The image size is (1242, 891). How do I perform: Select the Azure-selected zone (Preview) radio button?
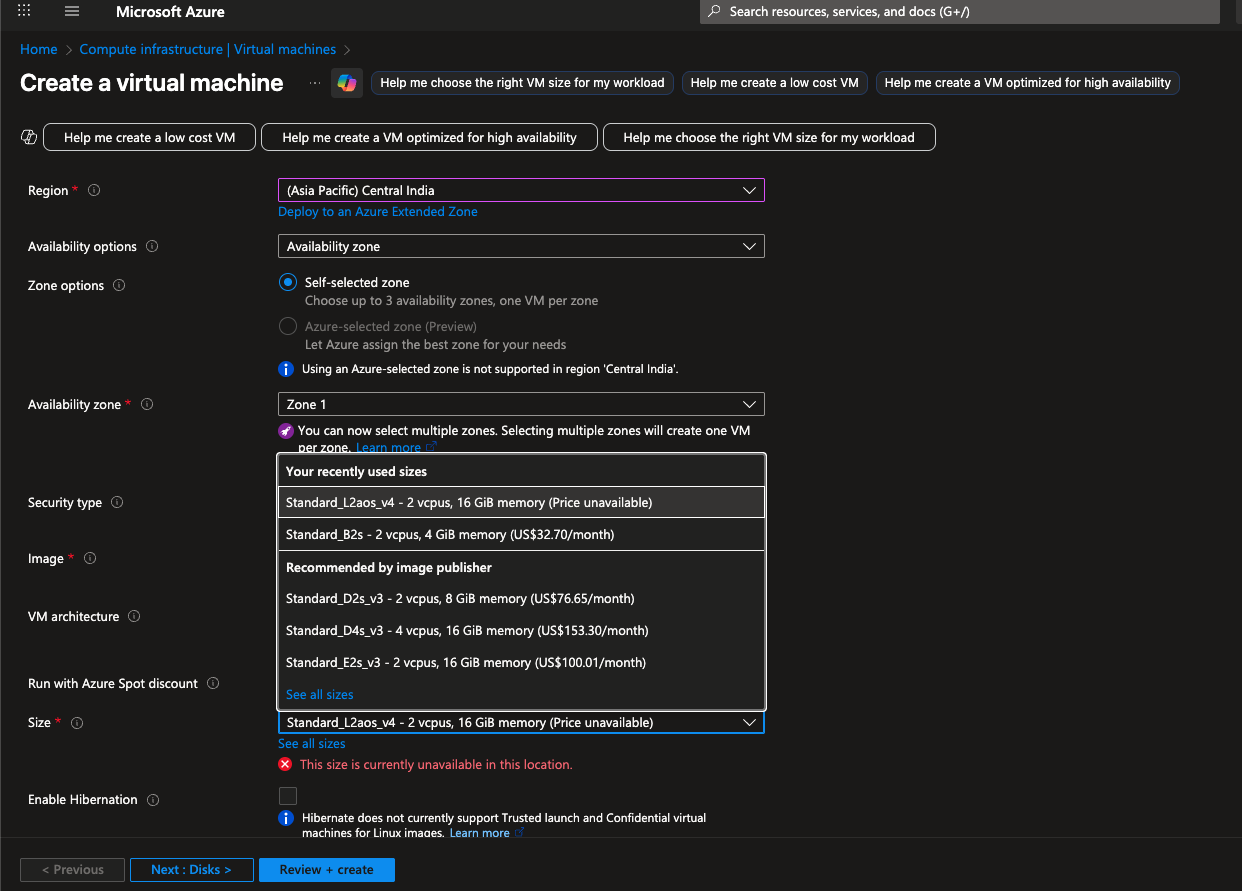pyautogui.click(x=288, y=326)
